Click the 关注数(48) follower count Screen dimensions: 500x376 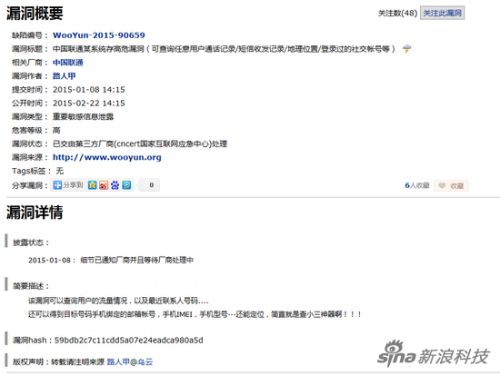coord(398,13)
